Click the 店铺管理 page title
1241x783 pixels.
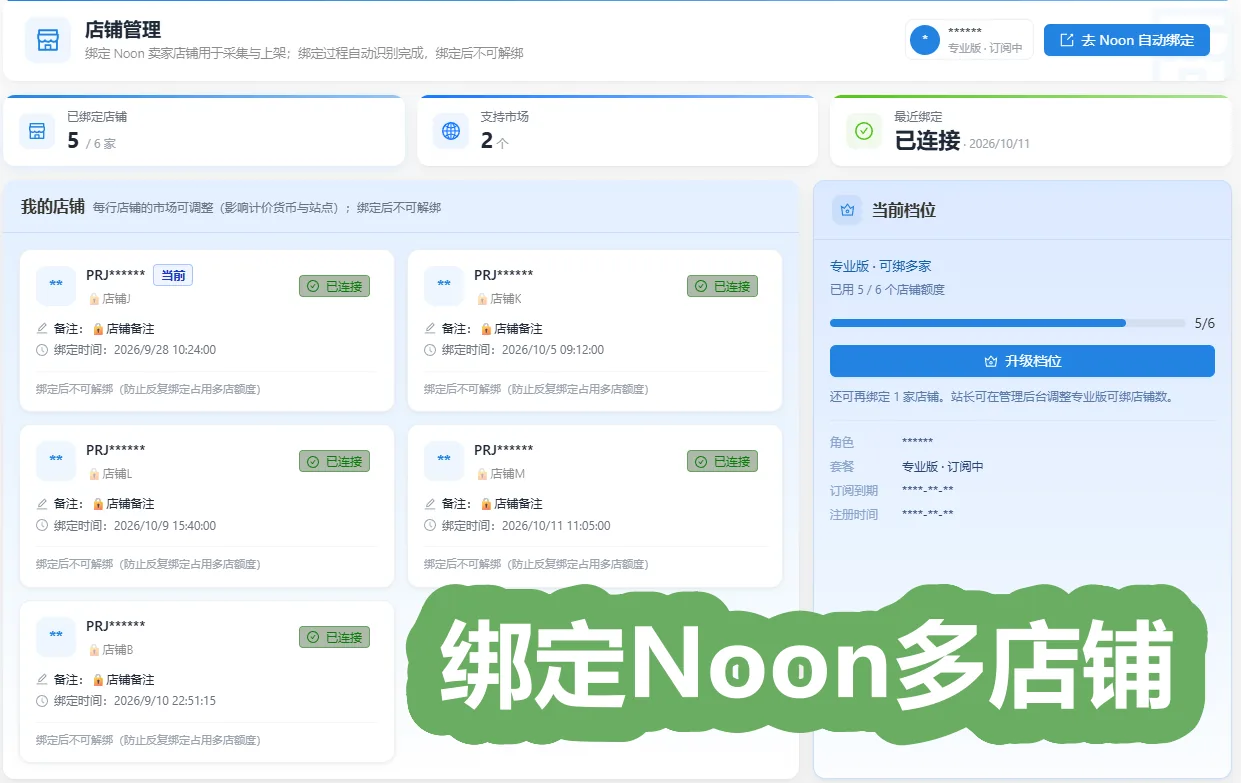tap(123, 31)
